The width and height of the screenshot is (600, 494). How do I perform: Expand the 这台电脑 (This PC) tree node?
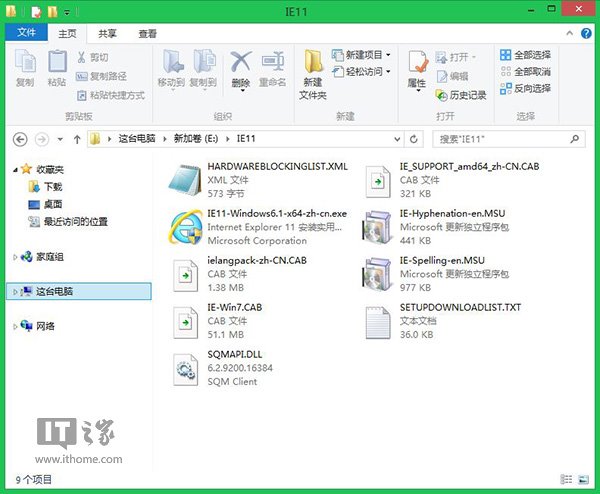coord(14,291)
